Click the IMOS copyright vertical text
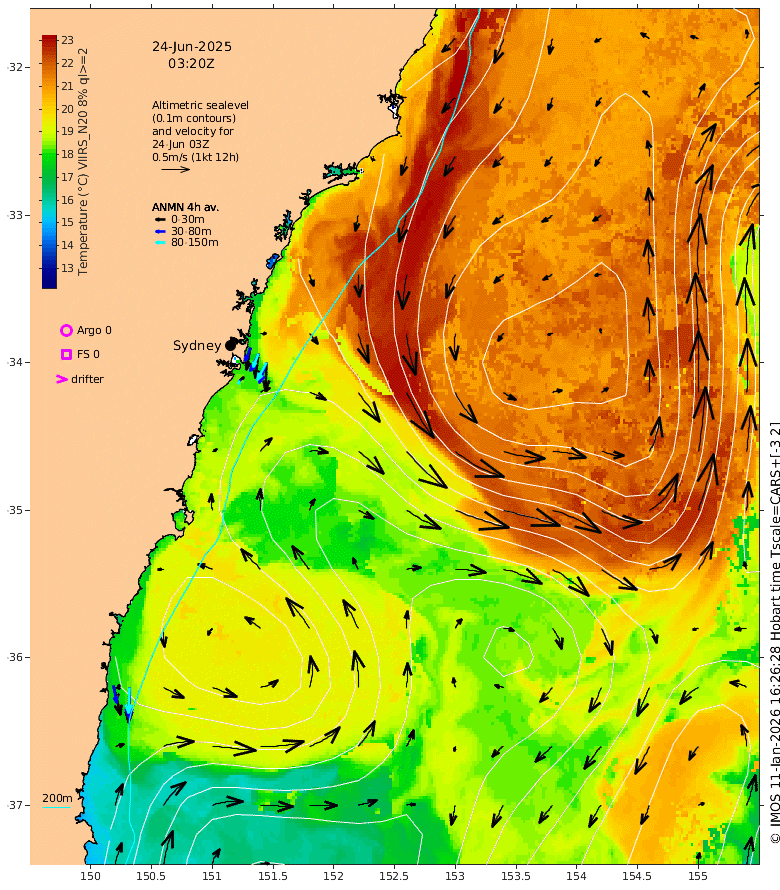Screen dimensions: 780x890 (x=774, y=633)
